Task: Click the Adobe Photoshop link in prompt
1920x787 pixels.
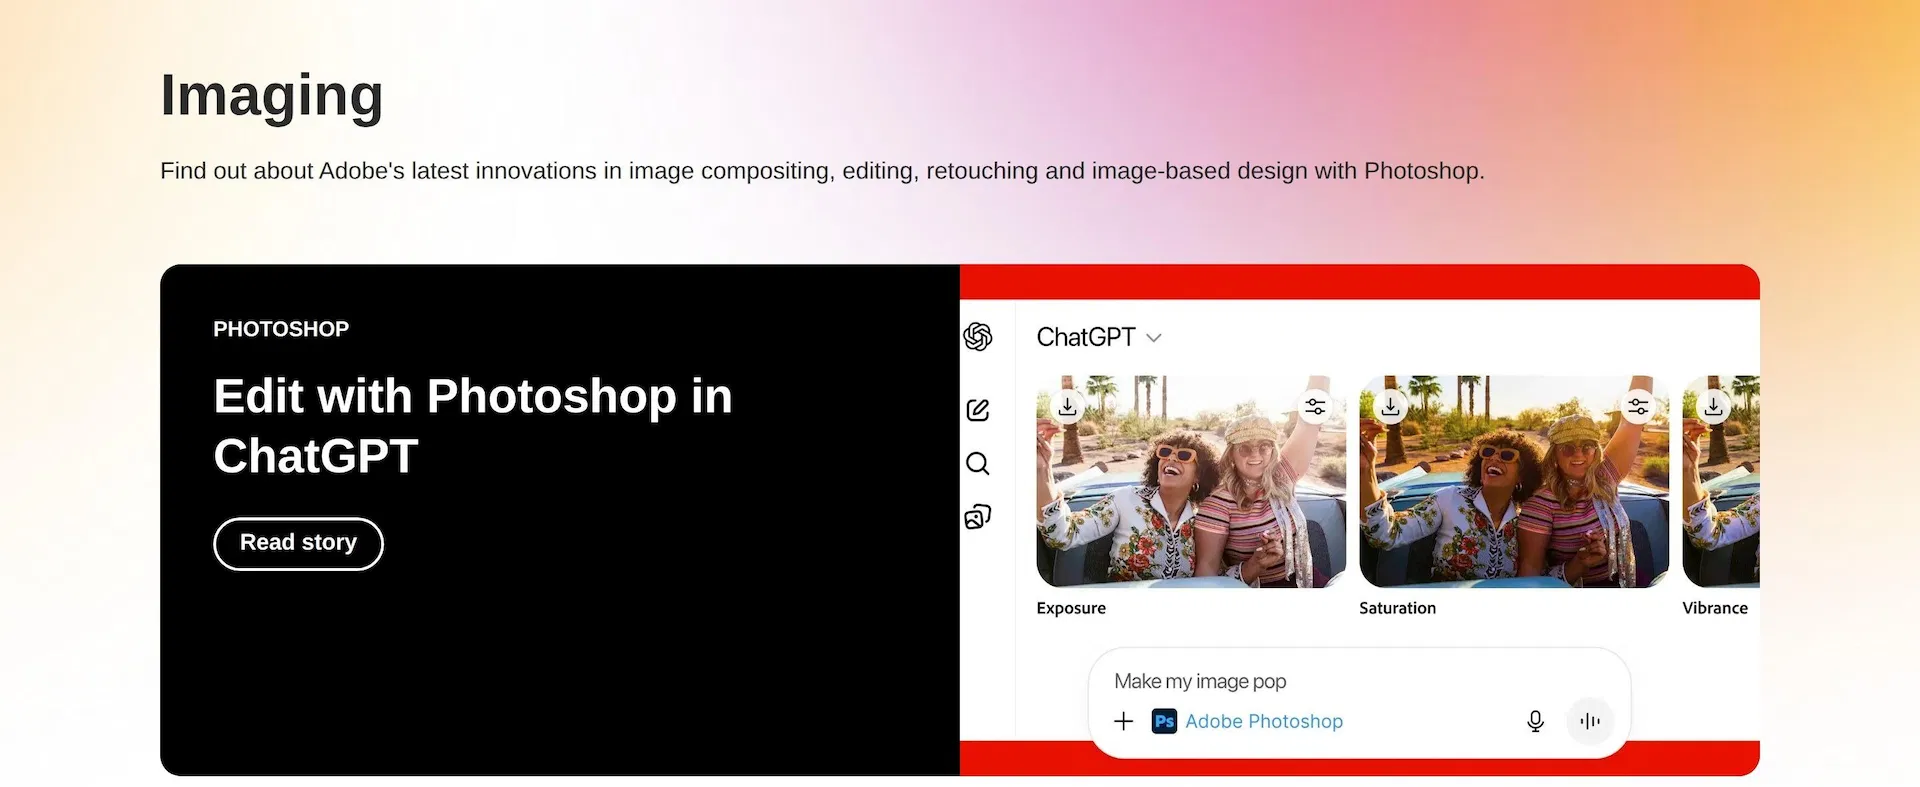Action: tap(1264, 721)
